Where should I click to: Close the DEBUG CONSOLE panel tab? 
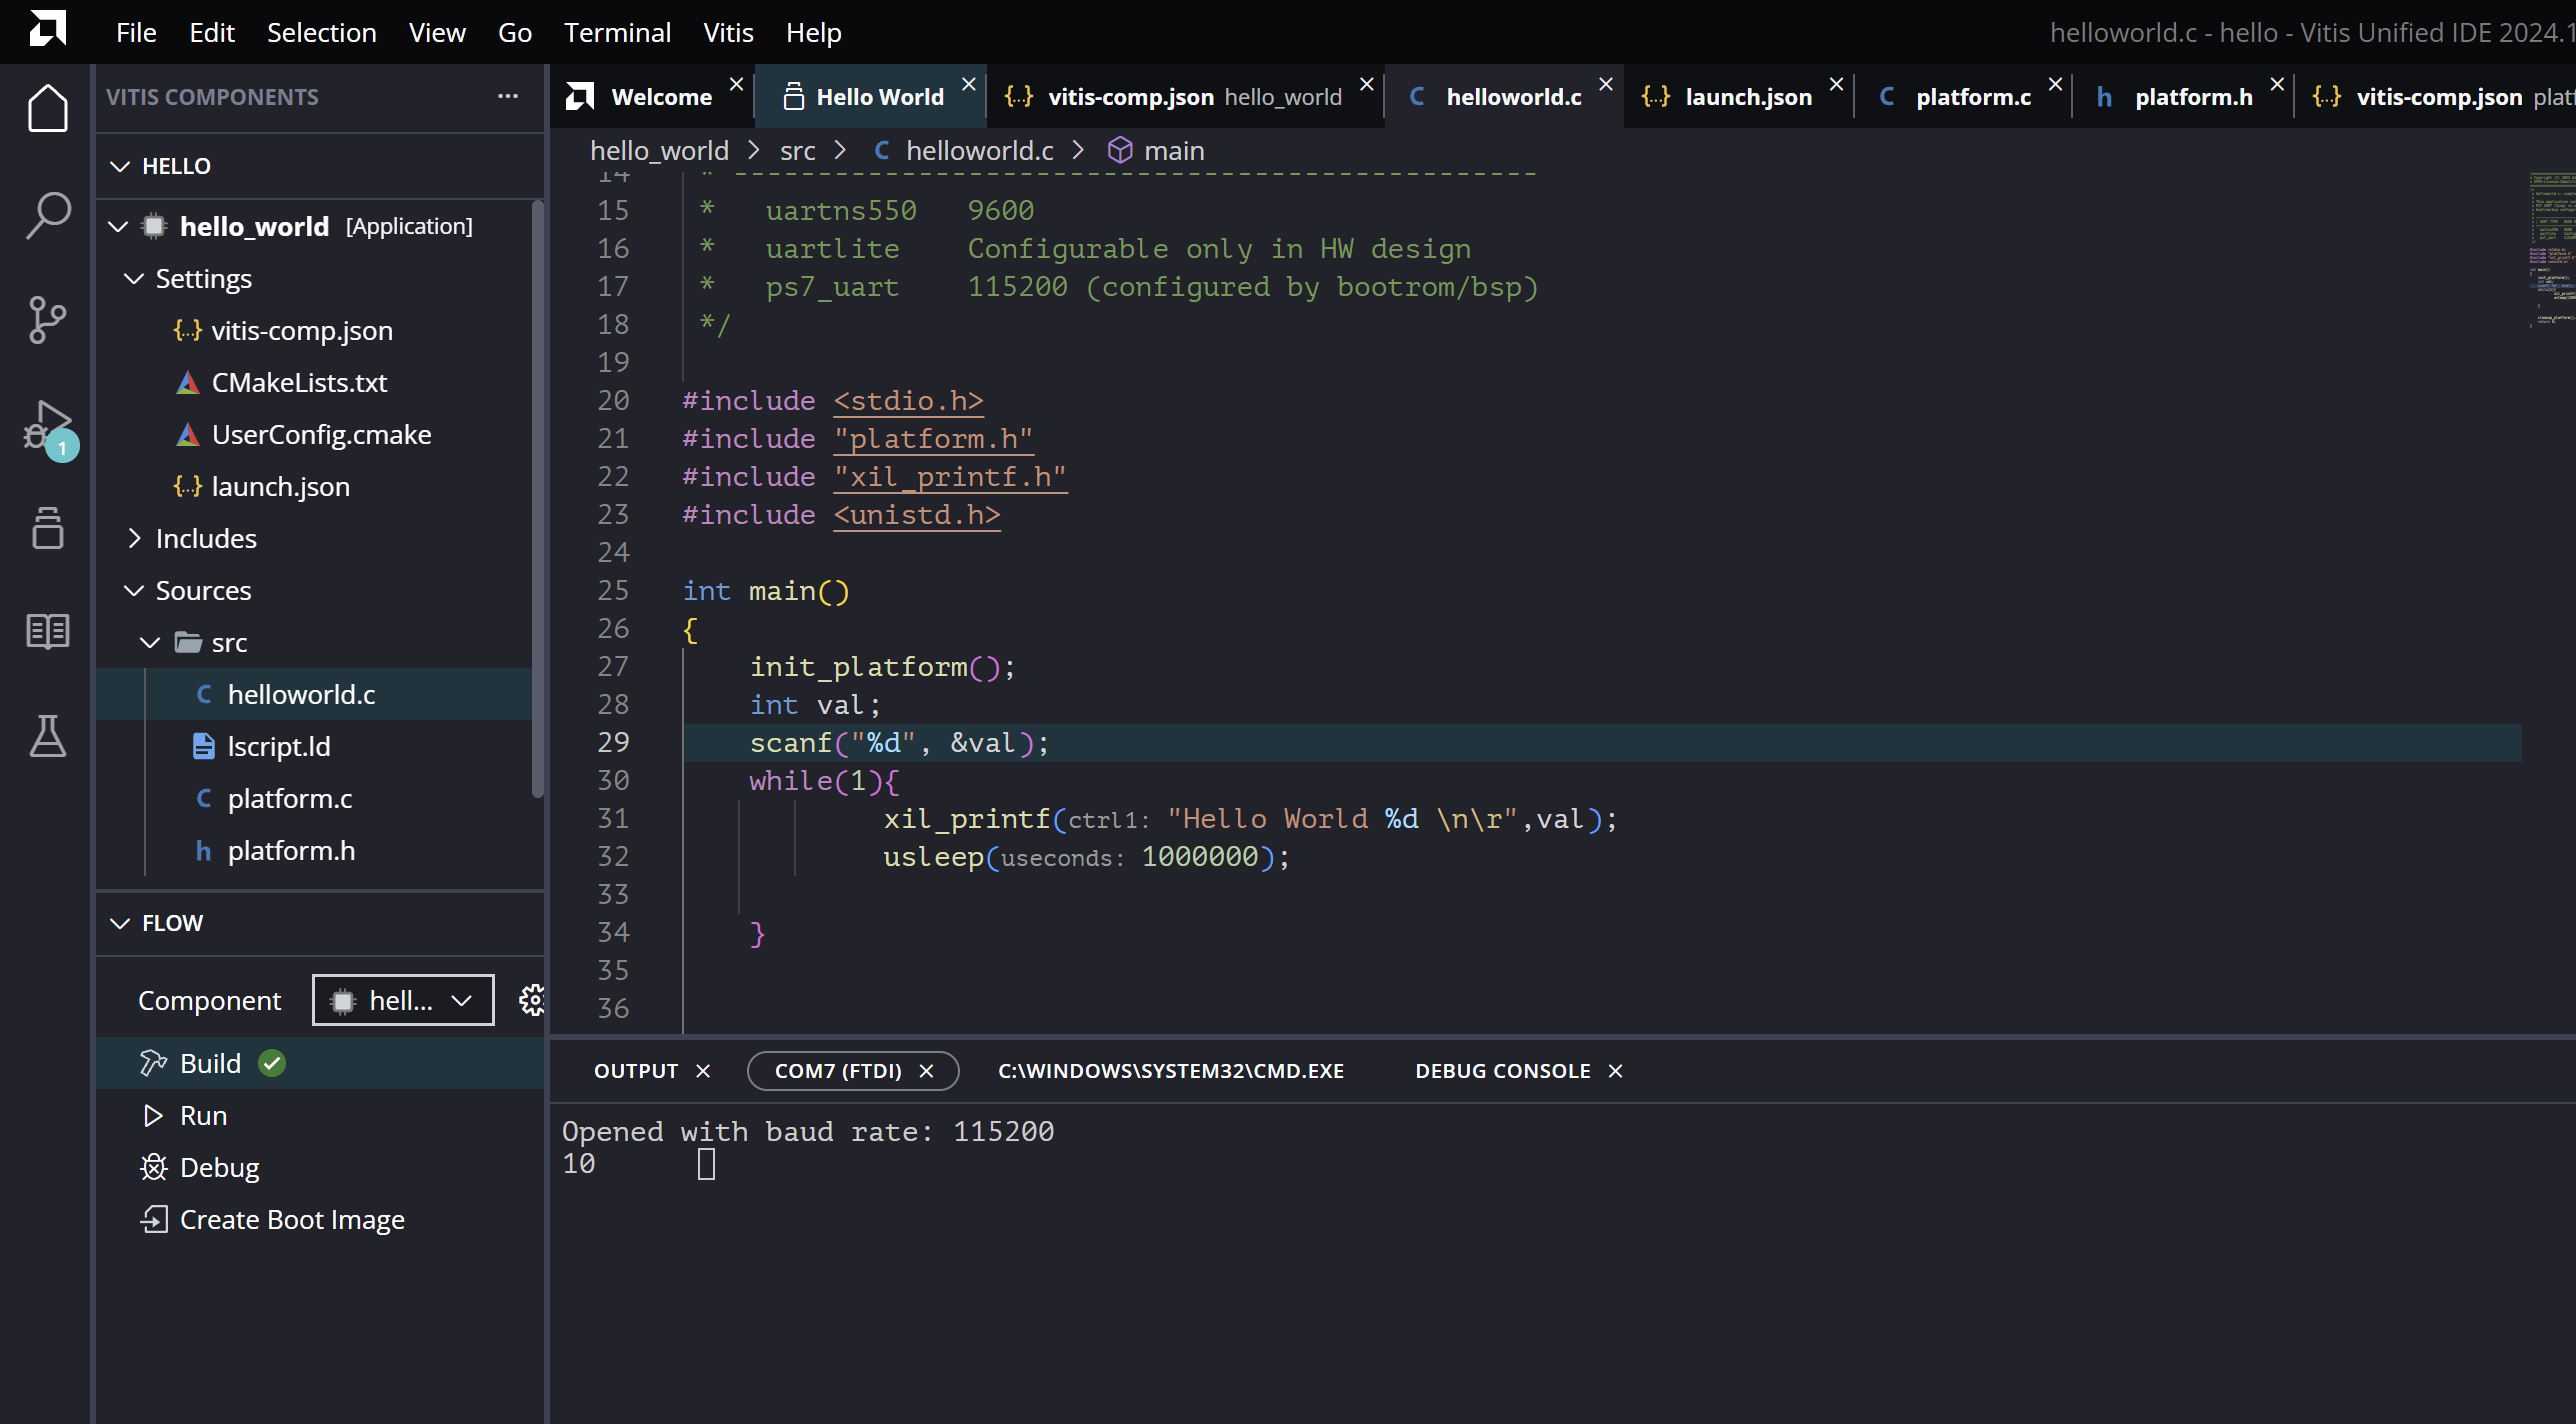pyautogui.click(x=1615, y=1071)
